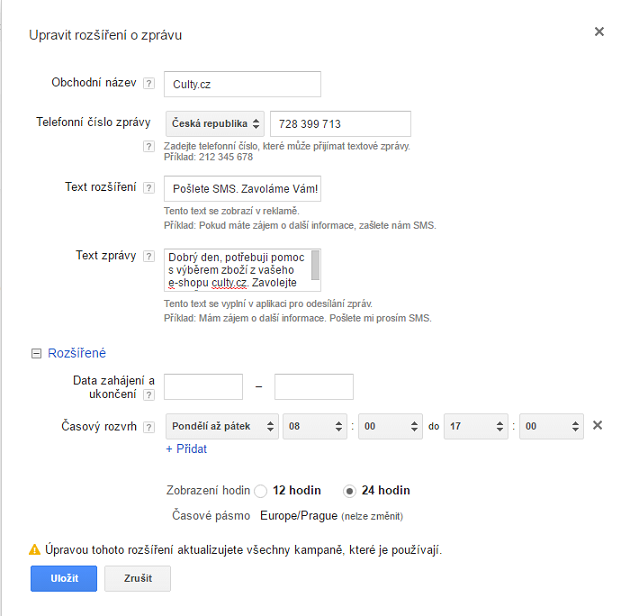The height and width of the screenshot is (616, 630).
Task: Open the end hour 17 dropdown
Action: pos(475,427)
